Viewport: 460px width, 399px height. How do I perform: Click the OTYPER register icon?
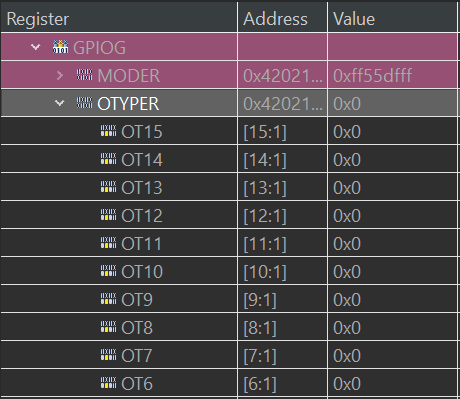click(x=84, y=103)
